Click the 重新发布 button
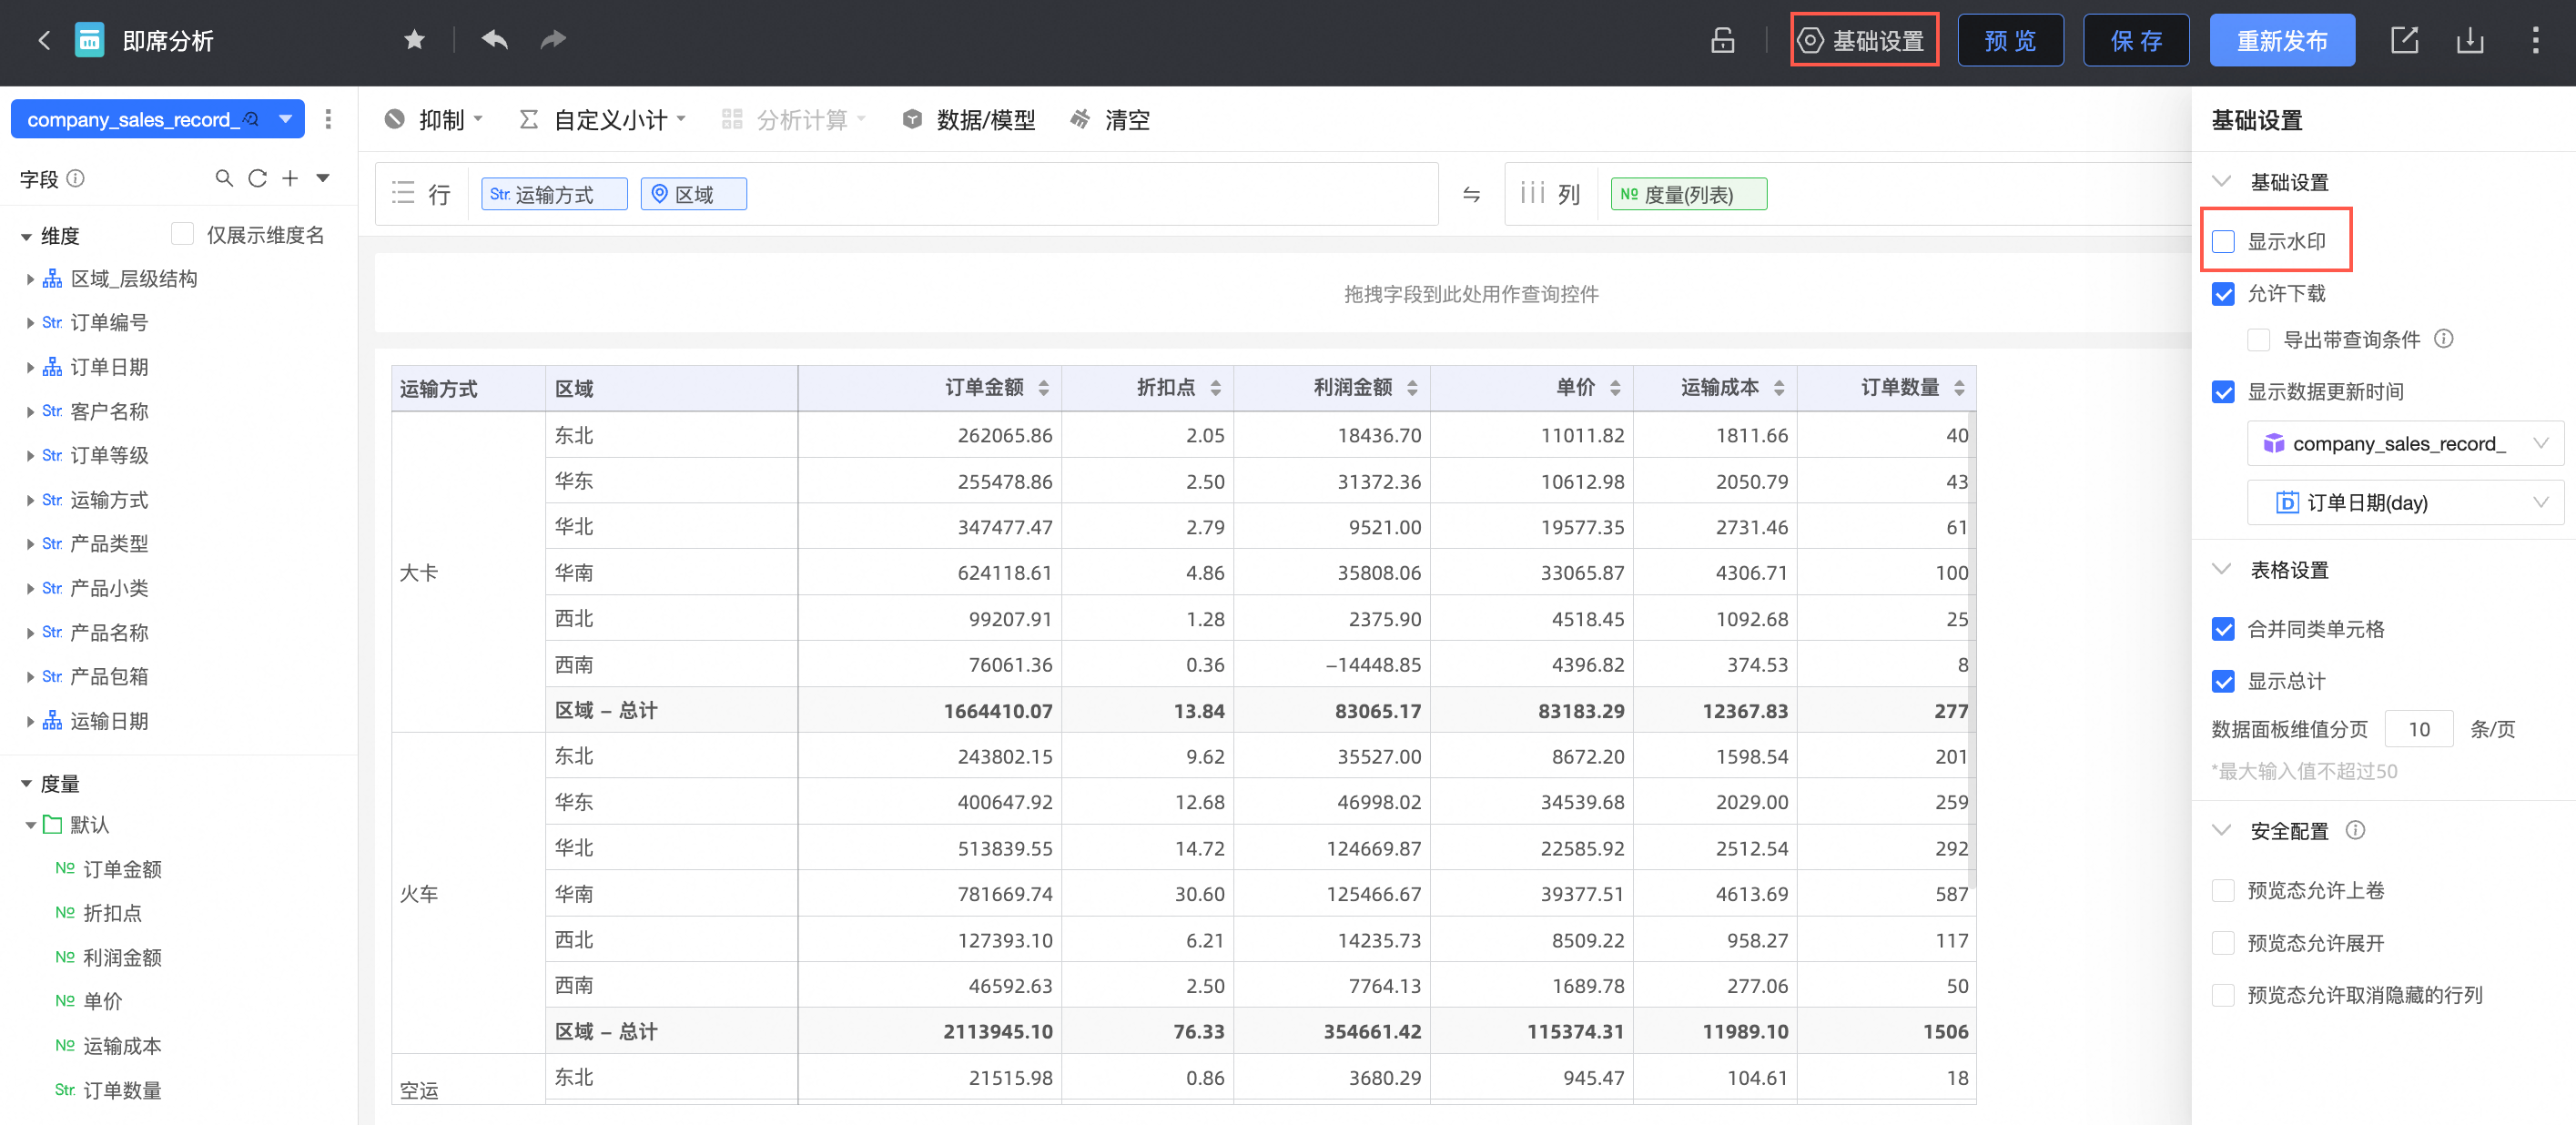The image size is (2576, 1125). click(x=2281, y=40)
